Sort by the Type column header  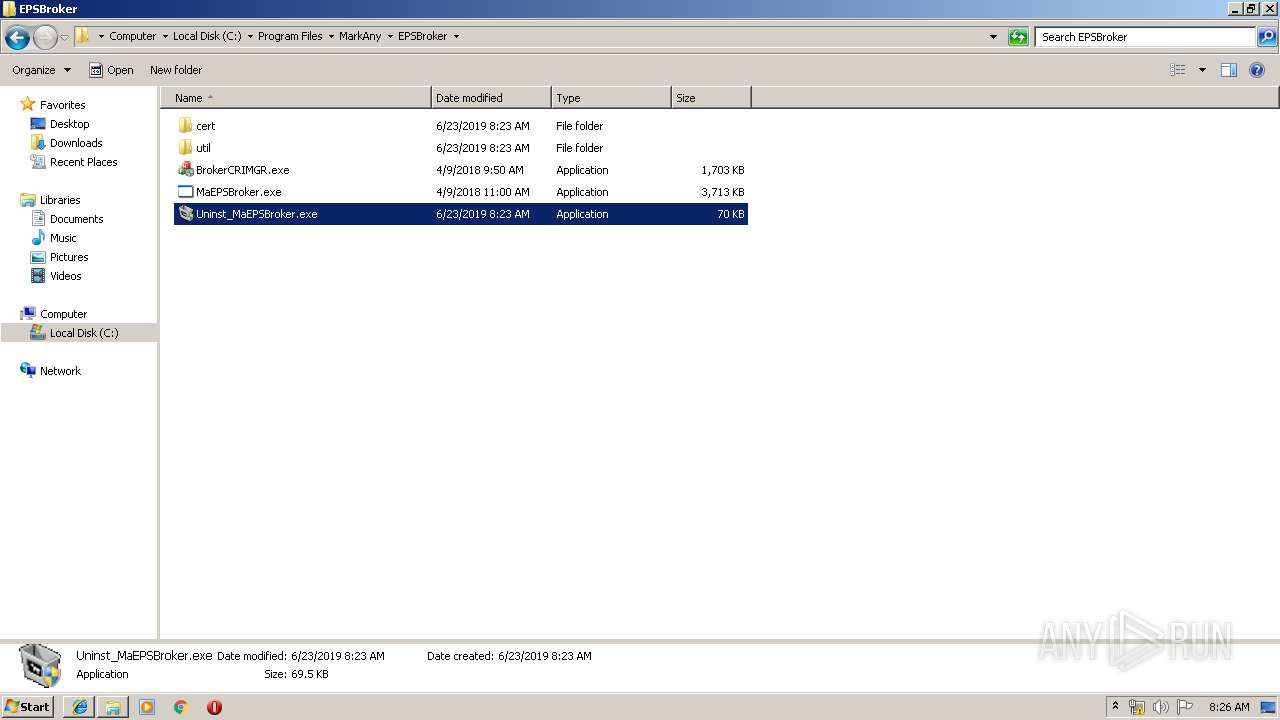click(x=611, y=98)
